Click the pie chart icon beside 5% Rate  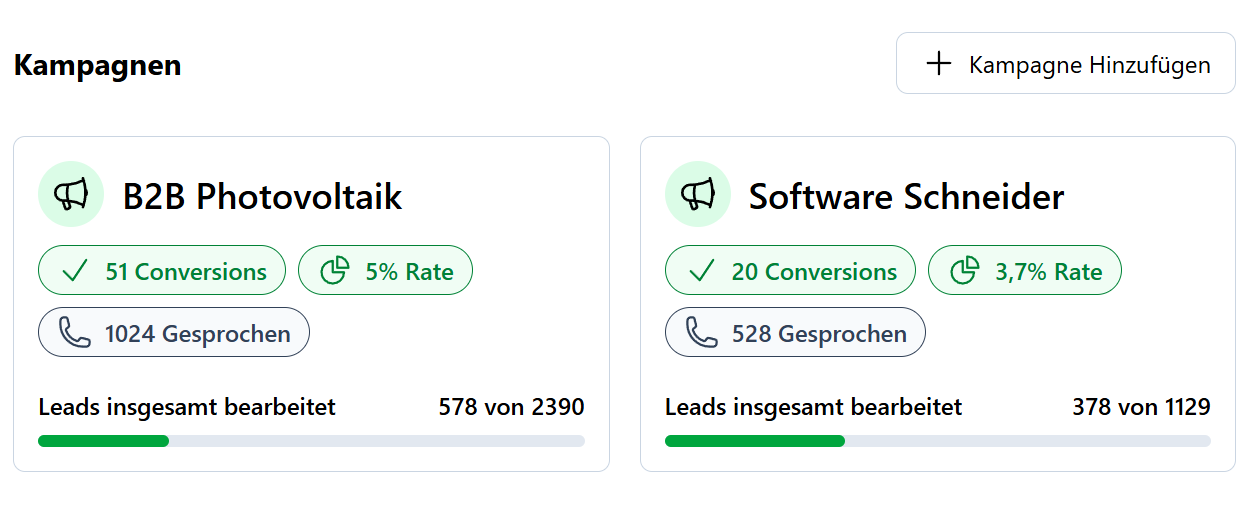[x=334, y=271]
